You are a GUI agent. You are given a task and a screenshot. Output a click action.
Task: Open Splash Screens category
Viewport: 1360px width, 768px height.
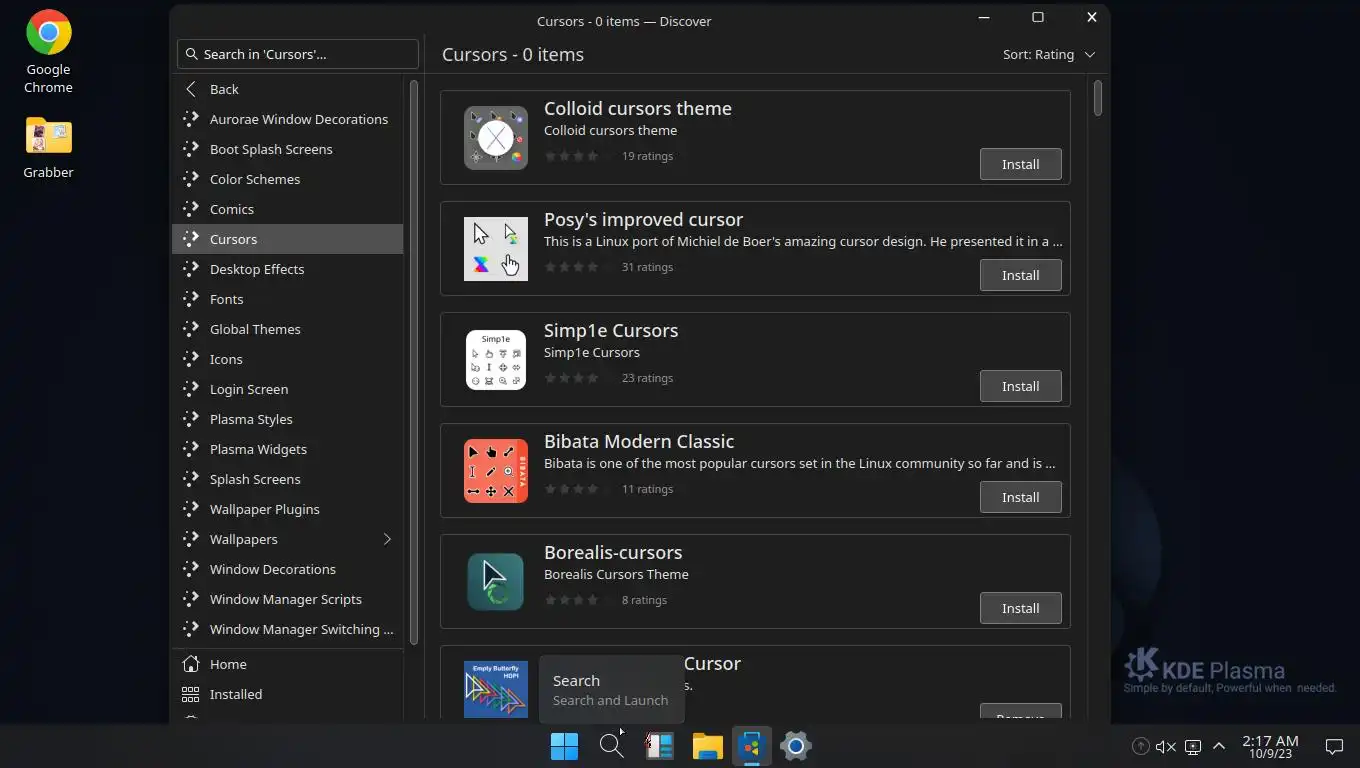(x=288, y=479)
